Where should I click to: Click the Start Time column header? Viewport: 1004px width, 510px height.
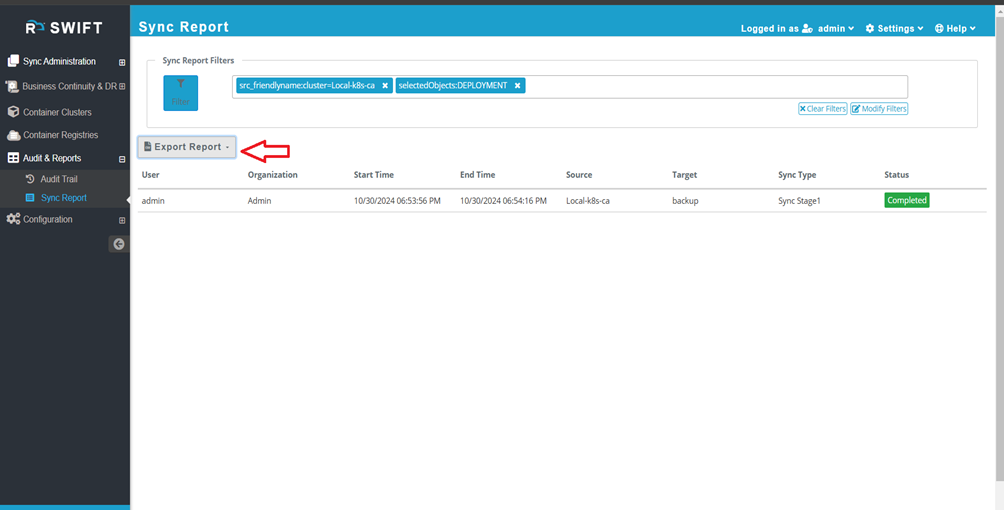[x=374, y=175]
